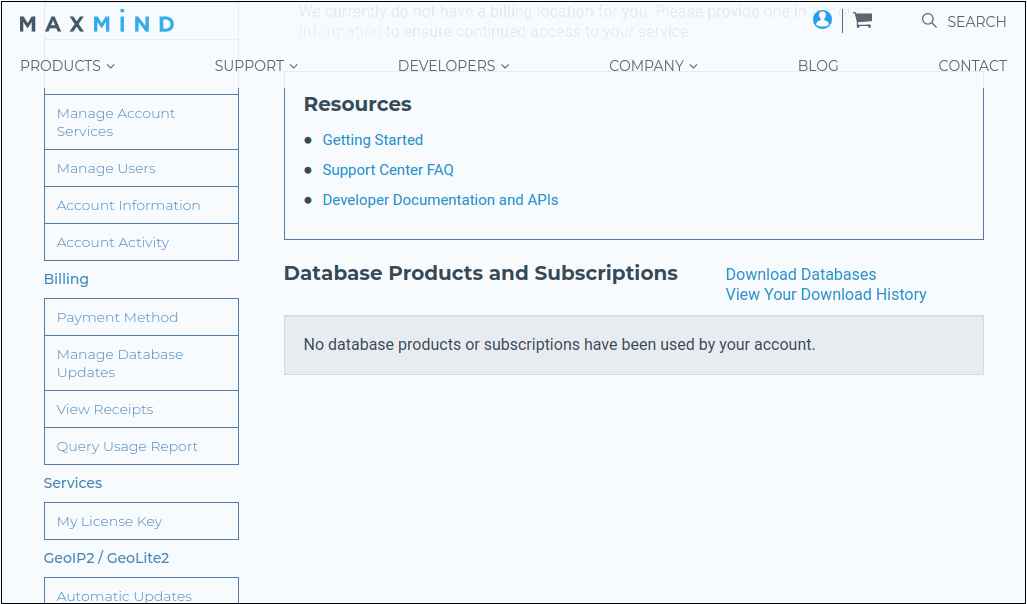Click the Resources heading
The width and height of the screenshot is (1027, 604).
tap(358, 104)
